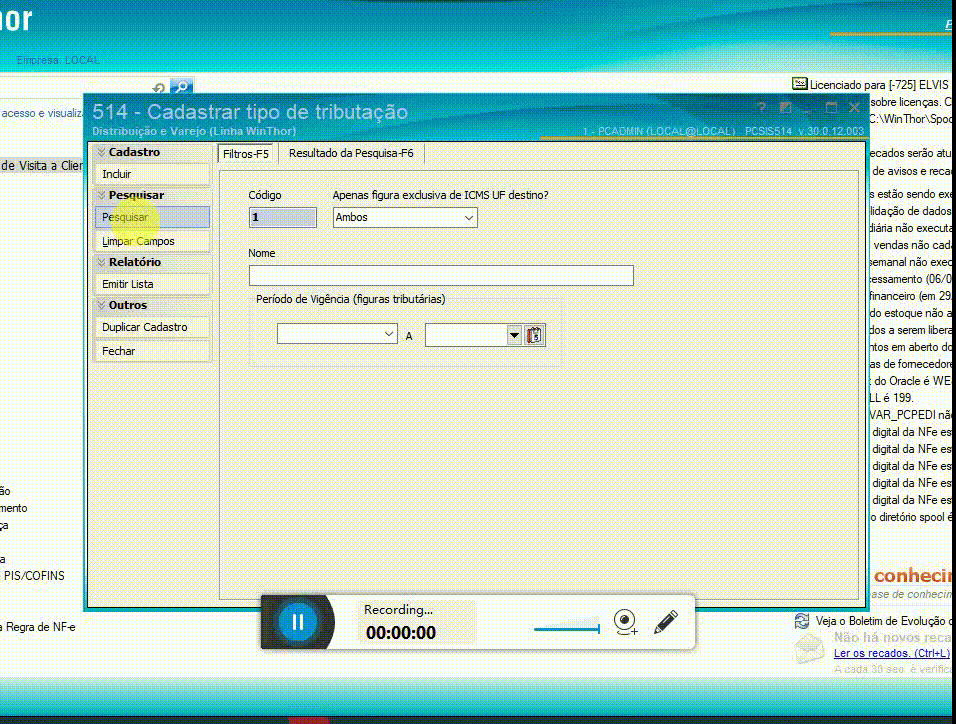
Task: Click the Fechar button
Action: click(152, 351)
